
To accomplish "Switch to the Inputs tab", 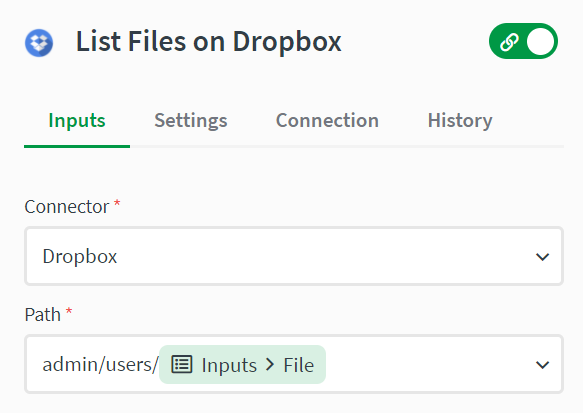I will click(77, 120).
